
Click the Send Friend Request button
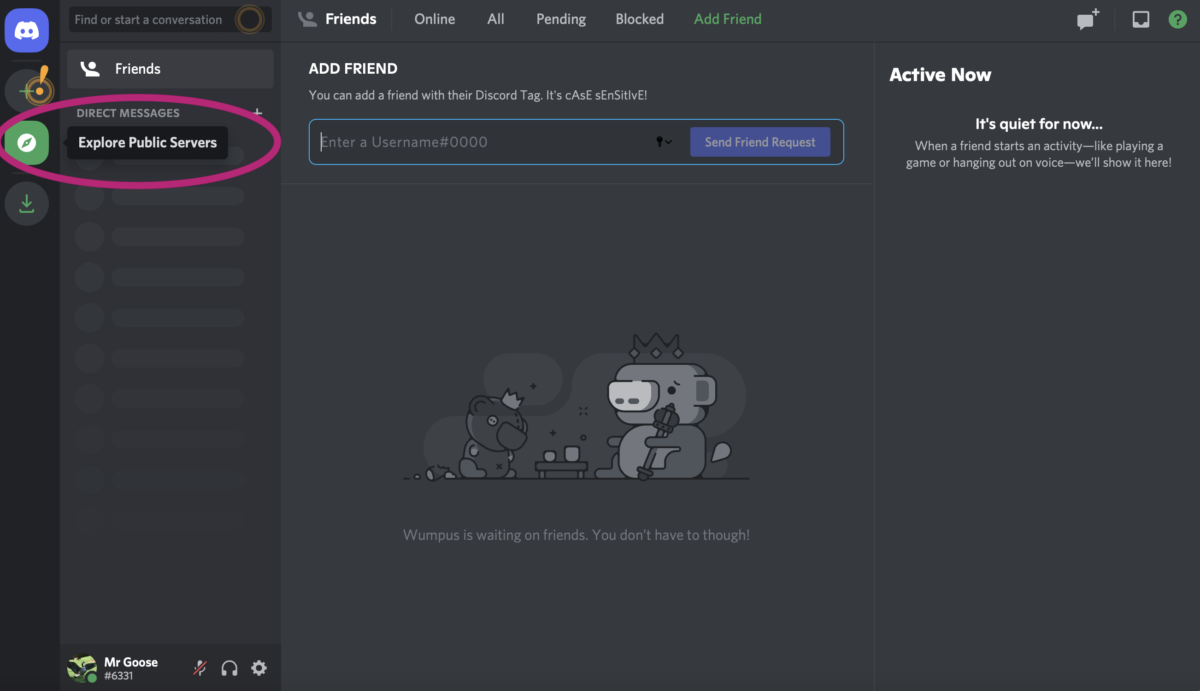(759, 142)
